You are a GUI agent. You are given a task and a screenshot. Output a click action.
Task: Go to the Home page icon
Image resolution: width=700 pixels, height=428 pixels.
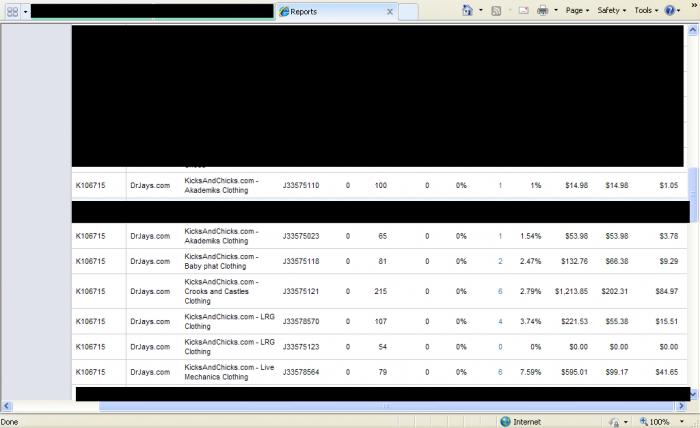point(467,10)
